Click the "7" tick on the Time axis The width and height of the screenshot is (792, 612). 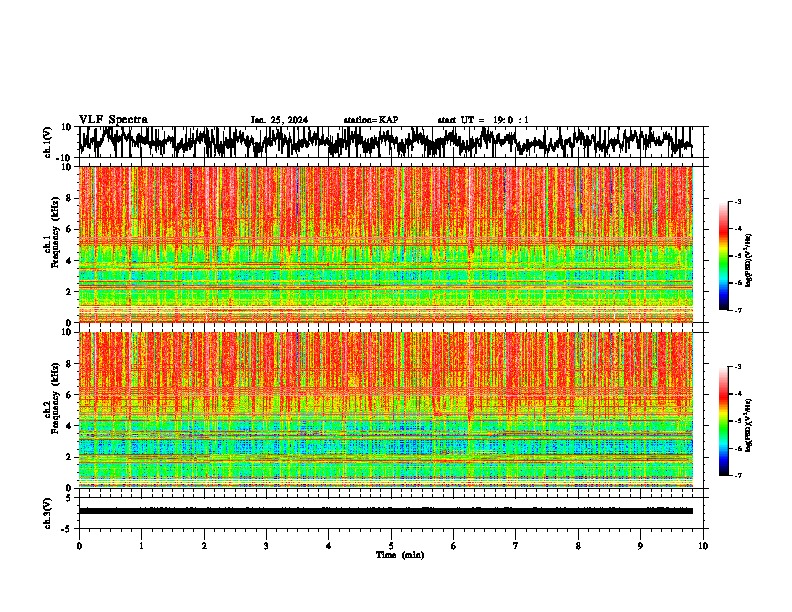coord(516,546)
